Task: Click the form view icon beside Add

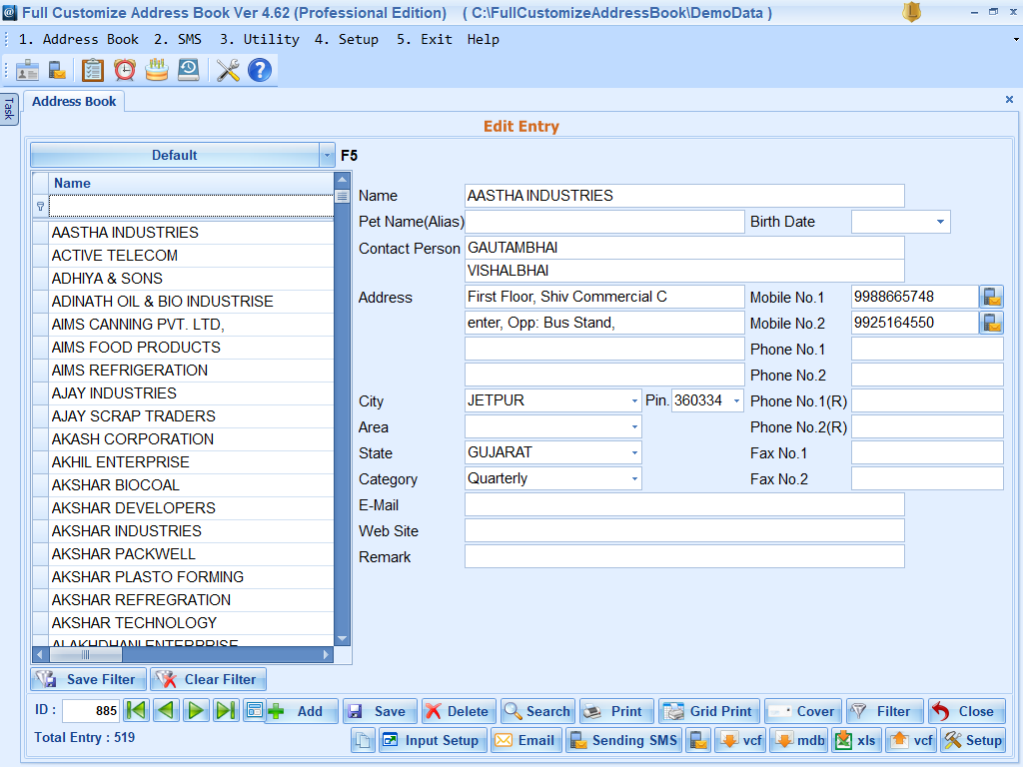Action: coord(254,710)
